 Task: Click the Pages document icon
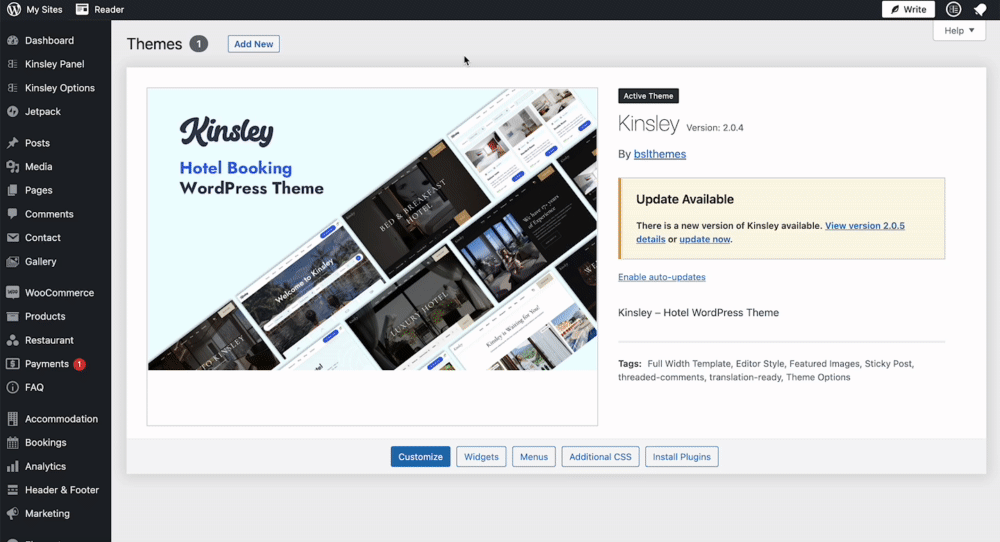coord(13,190)
